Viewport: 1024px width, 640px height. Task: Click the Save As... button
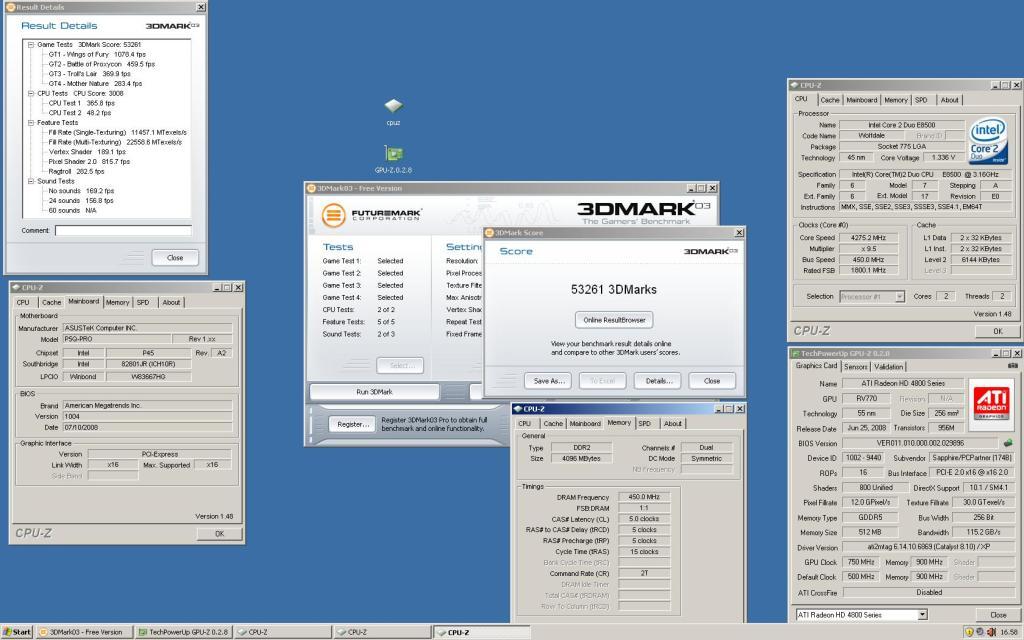coord(548,381)
